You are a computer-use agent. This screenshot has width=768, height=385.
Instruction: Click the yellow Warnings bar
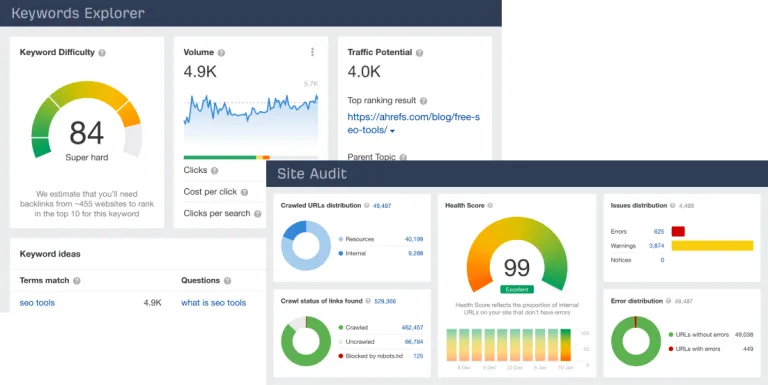pos(712,245)
